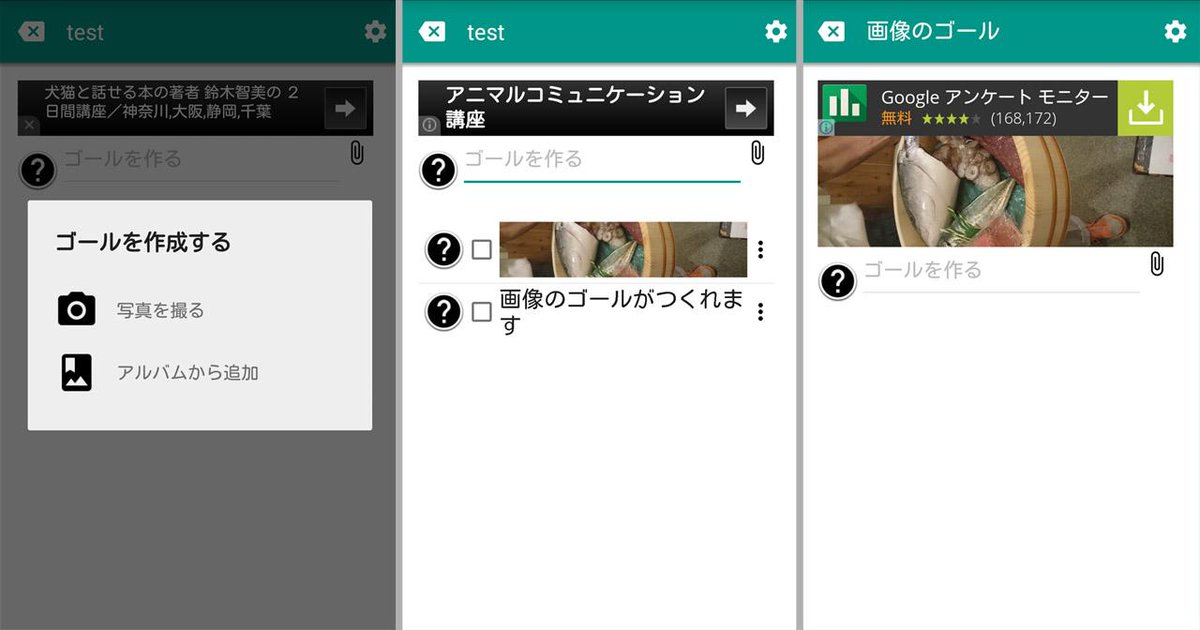Select アルバムから追加 option in dialog
Screen dimensions: 1200x630
click(x=200, y=372)
